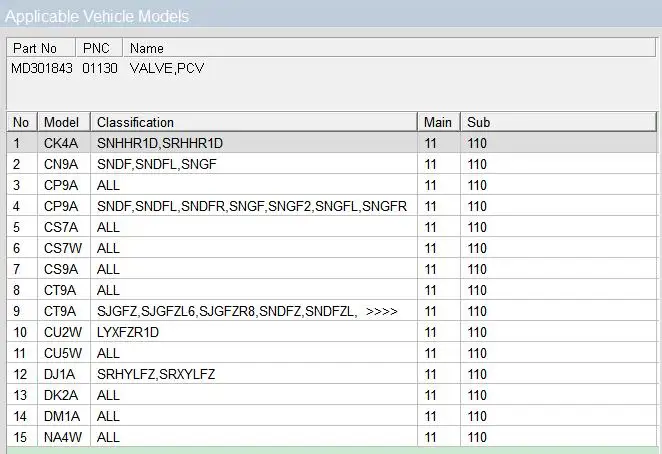Screen dimensions: 662x454
Task: Select classification ending in SNGFL,SNGFR
Action: (252, 206)
